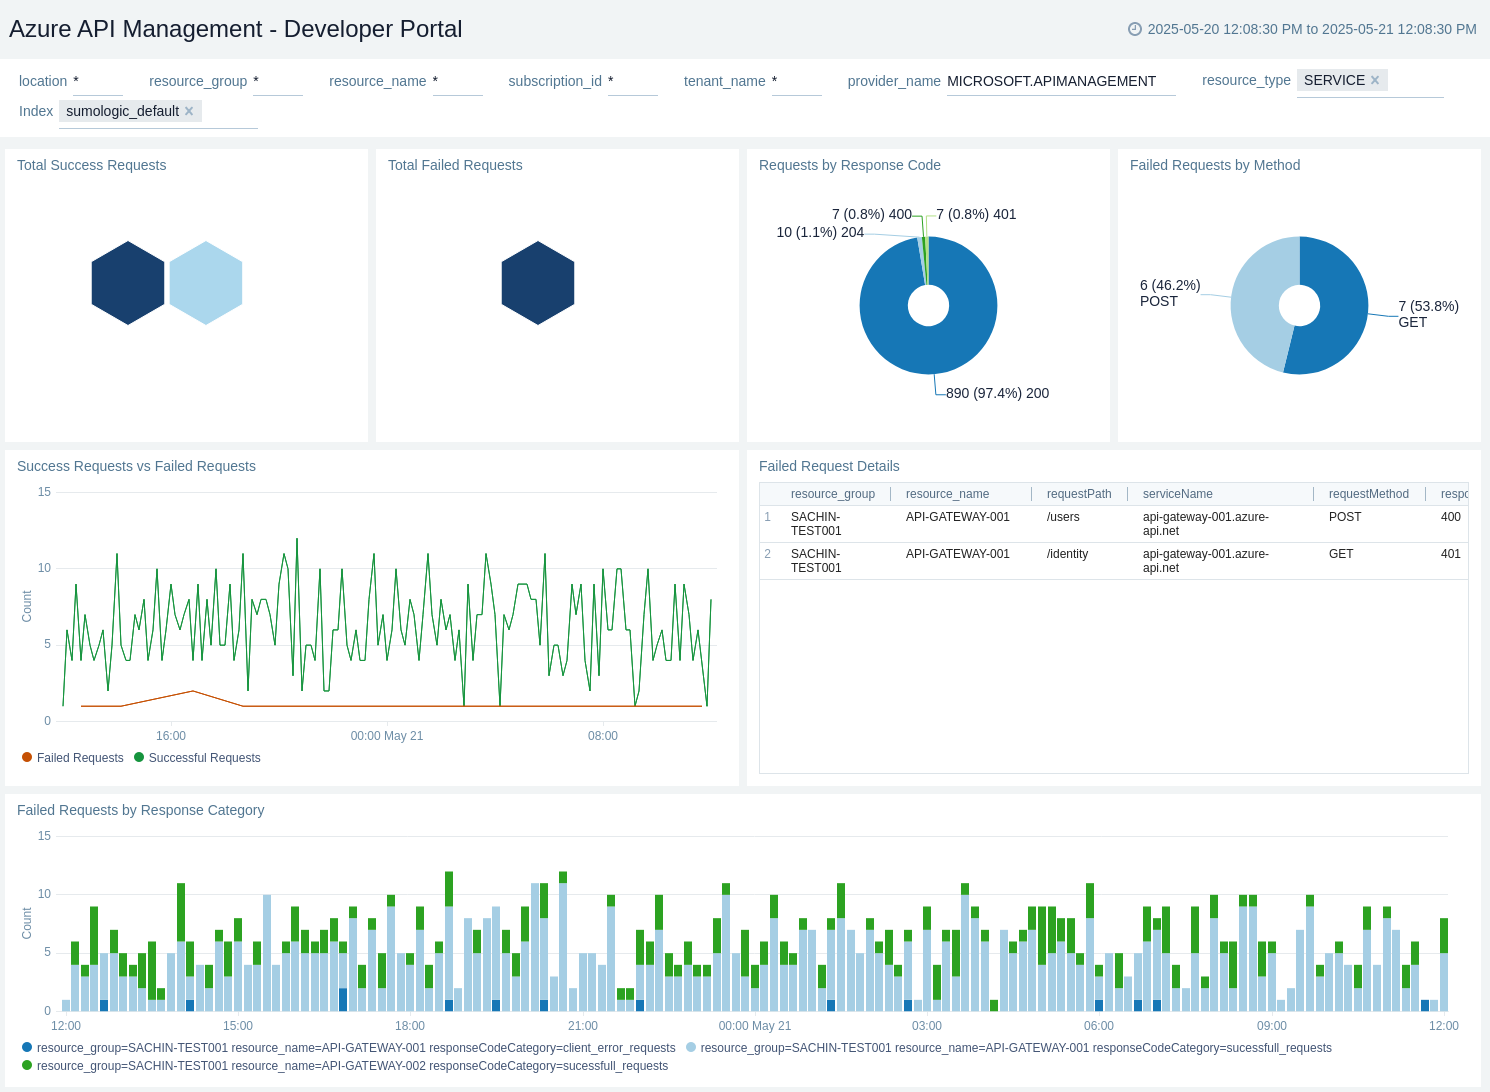Toggle client_error_requests legend entry dot
Image resolution: width=1490 pixels, height=1092 pixels.
point(27,1047)
